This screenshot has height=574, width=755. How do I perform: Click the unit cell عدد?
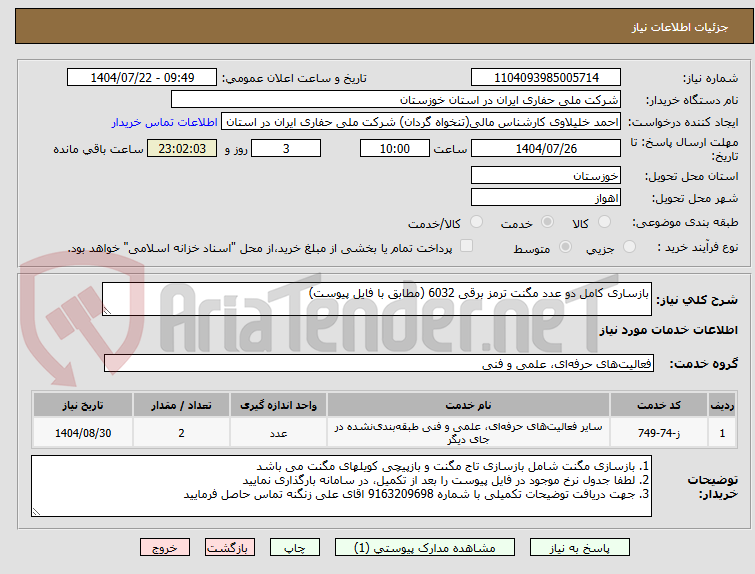tap(278, 433)
